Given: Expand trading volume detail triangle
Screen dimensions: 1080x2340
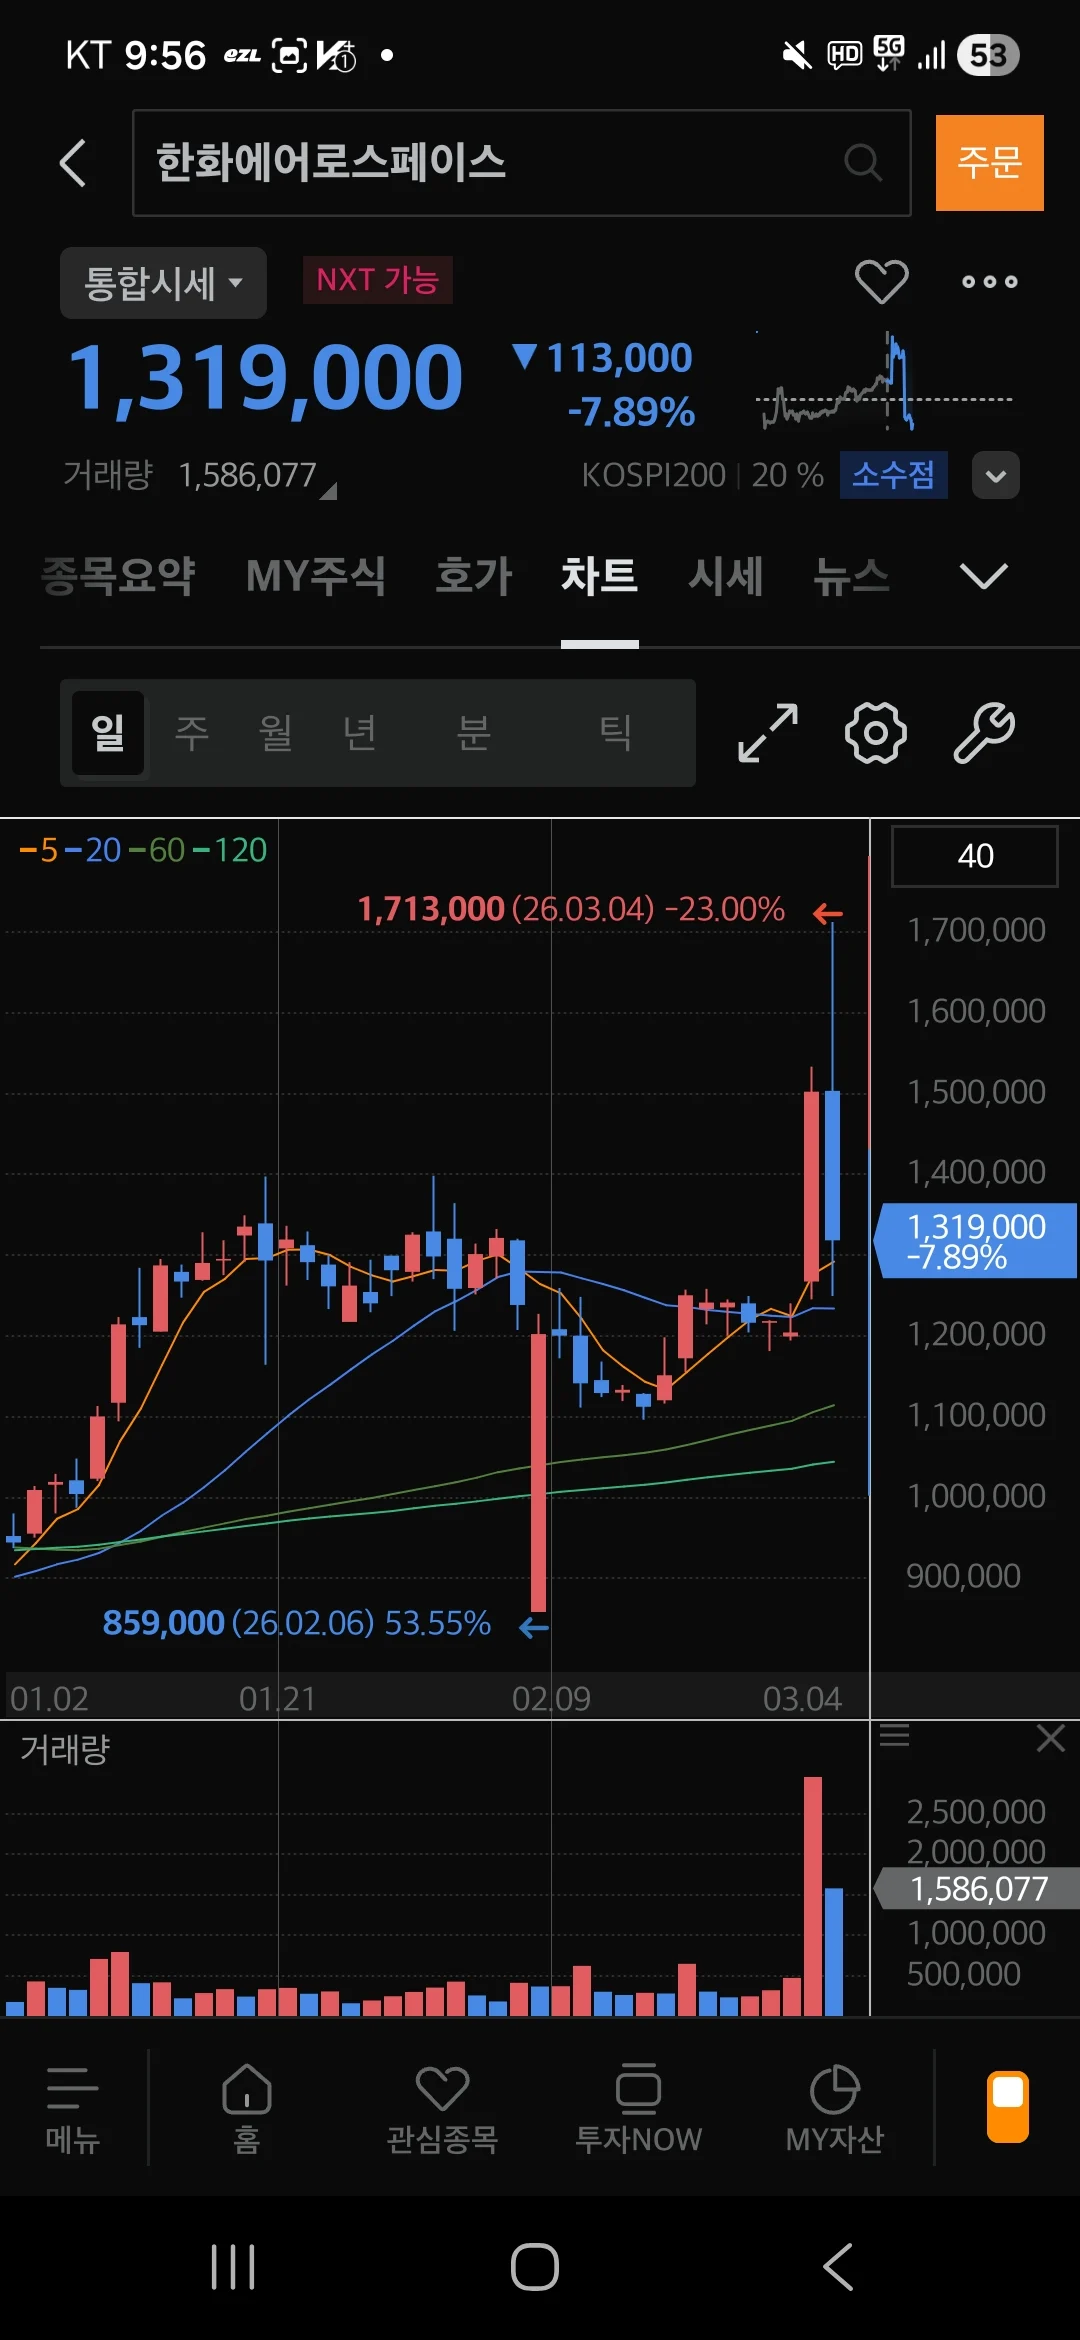Looking at the screenshot, I should point(328,490).
